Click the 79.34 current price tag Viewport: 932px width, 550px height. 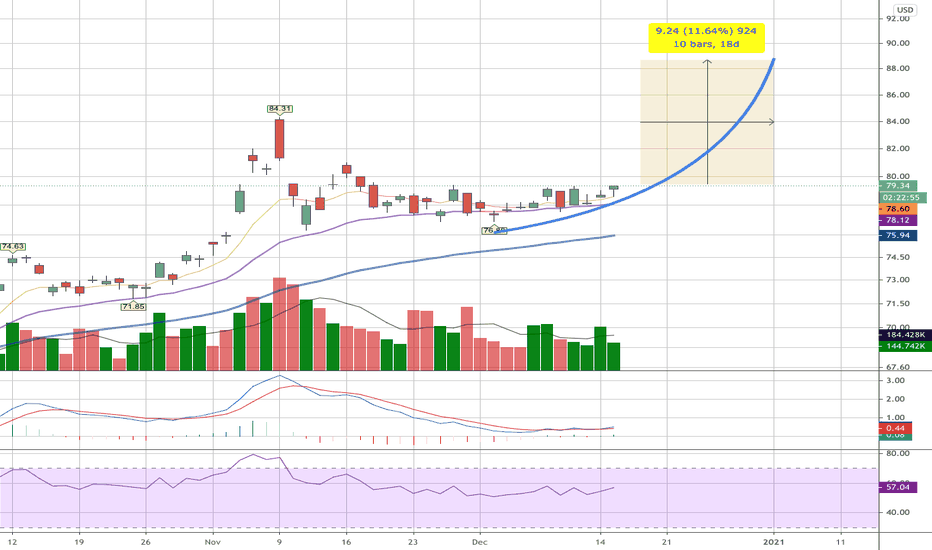tap(898, 186)
